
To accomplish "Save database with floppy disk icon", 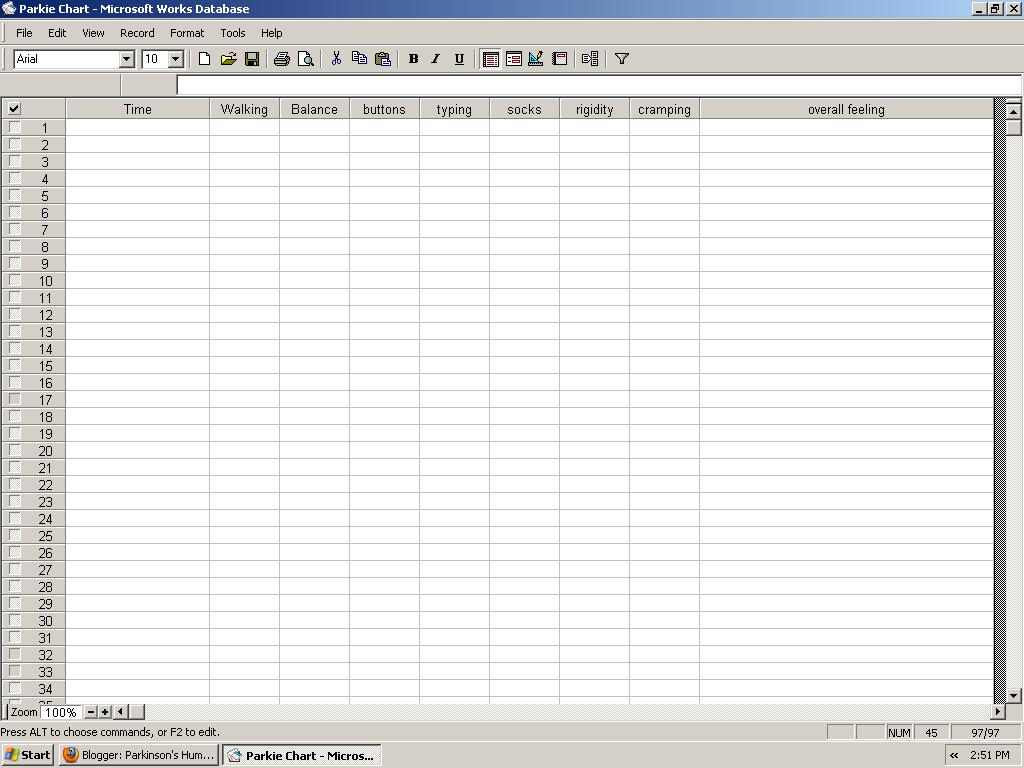I will [252, 59].
